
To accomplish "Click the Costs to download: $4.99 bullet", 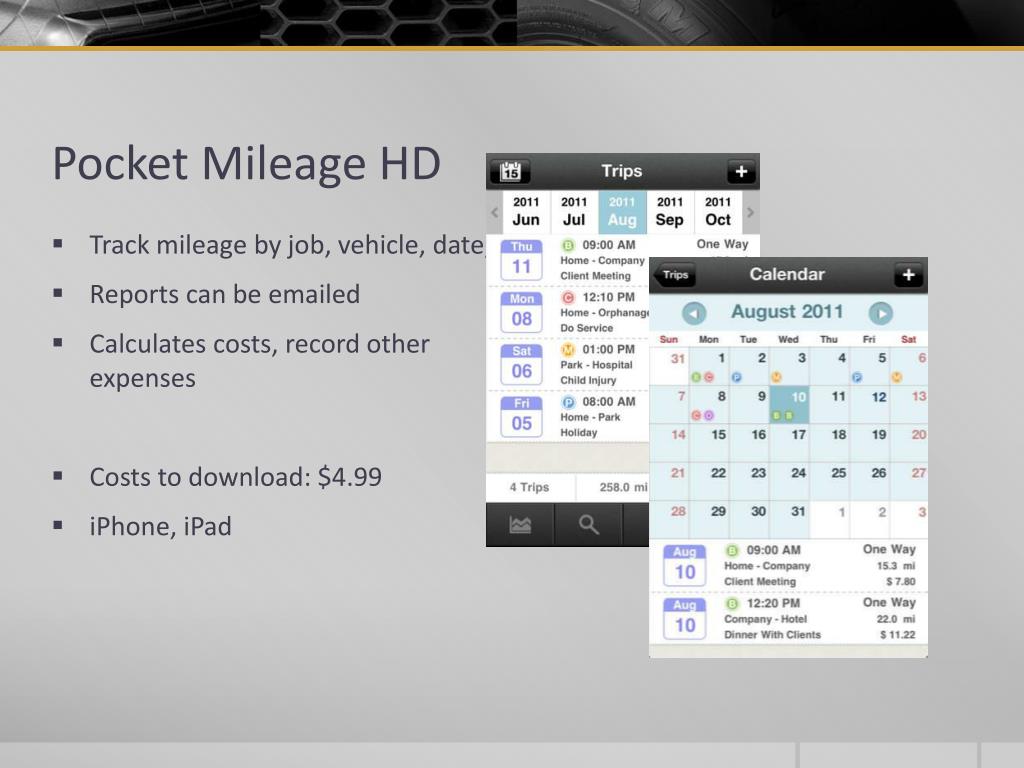I will (236, 477).
